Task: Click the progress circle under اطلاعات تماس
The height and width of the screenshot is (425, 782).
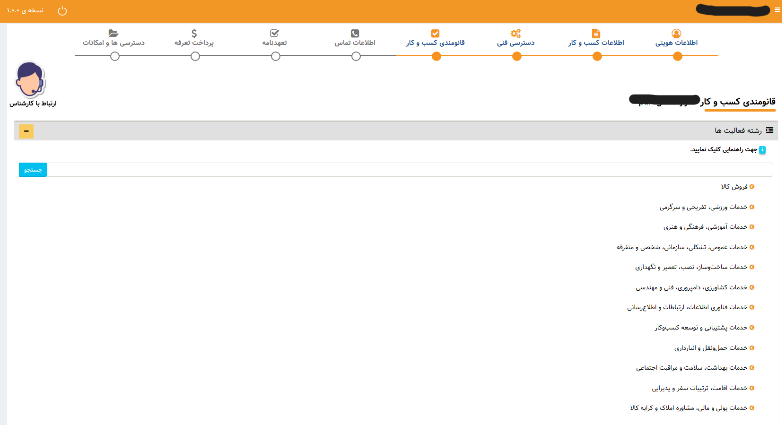Action: (356, 57)
